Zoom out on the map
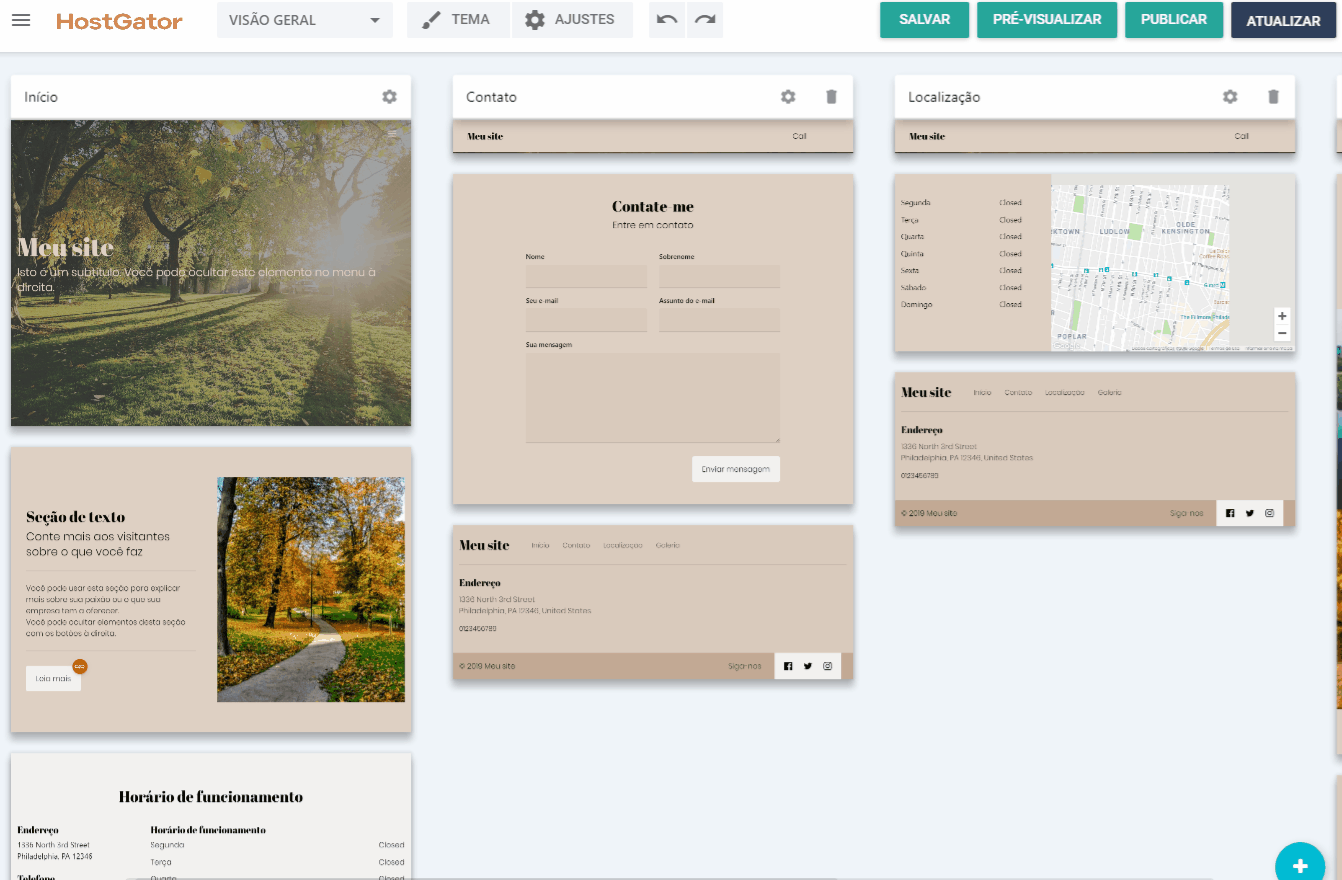Viewport: 1342px width, 880px height. pyautogui.click(x=1282, y=333)
